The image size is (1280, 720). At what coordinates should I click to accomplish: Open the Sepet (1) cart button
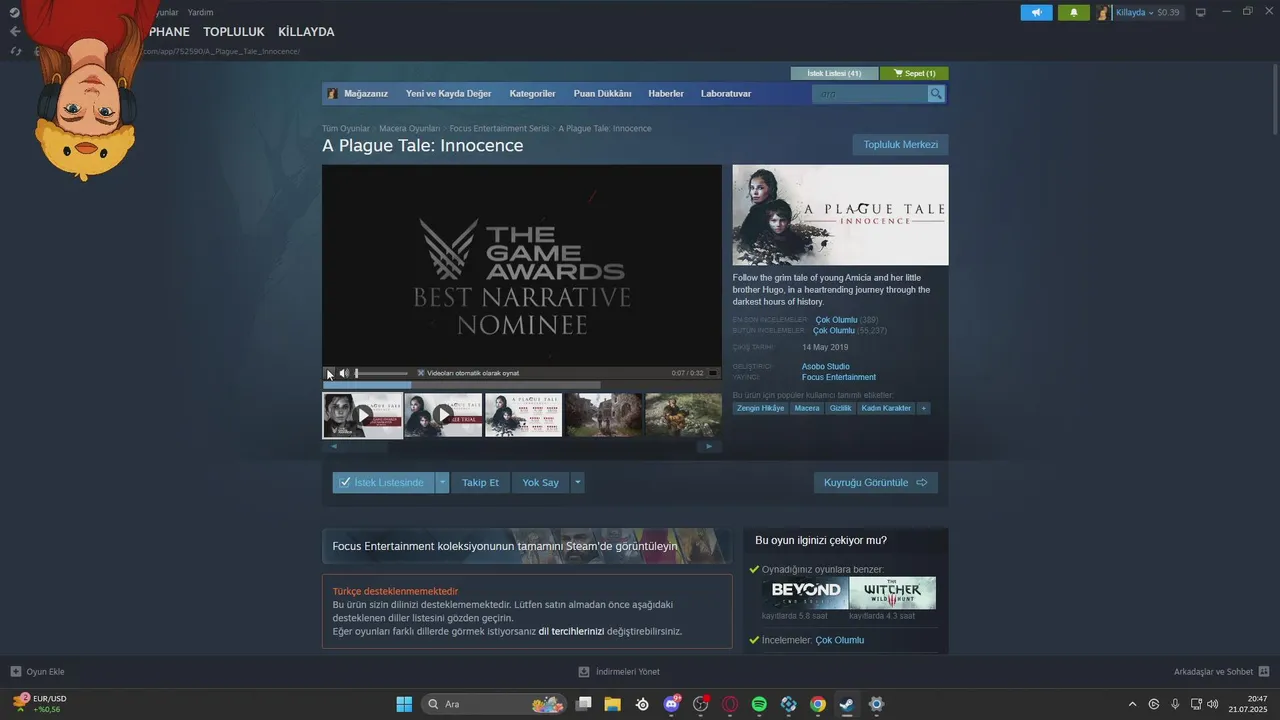pyautogui.click(x=914, y=73)
